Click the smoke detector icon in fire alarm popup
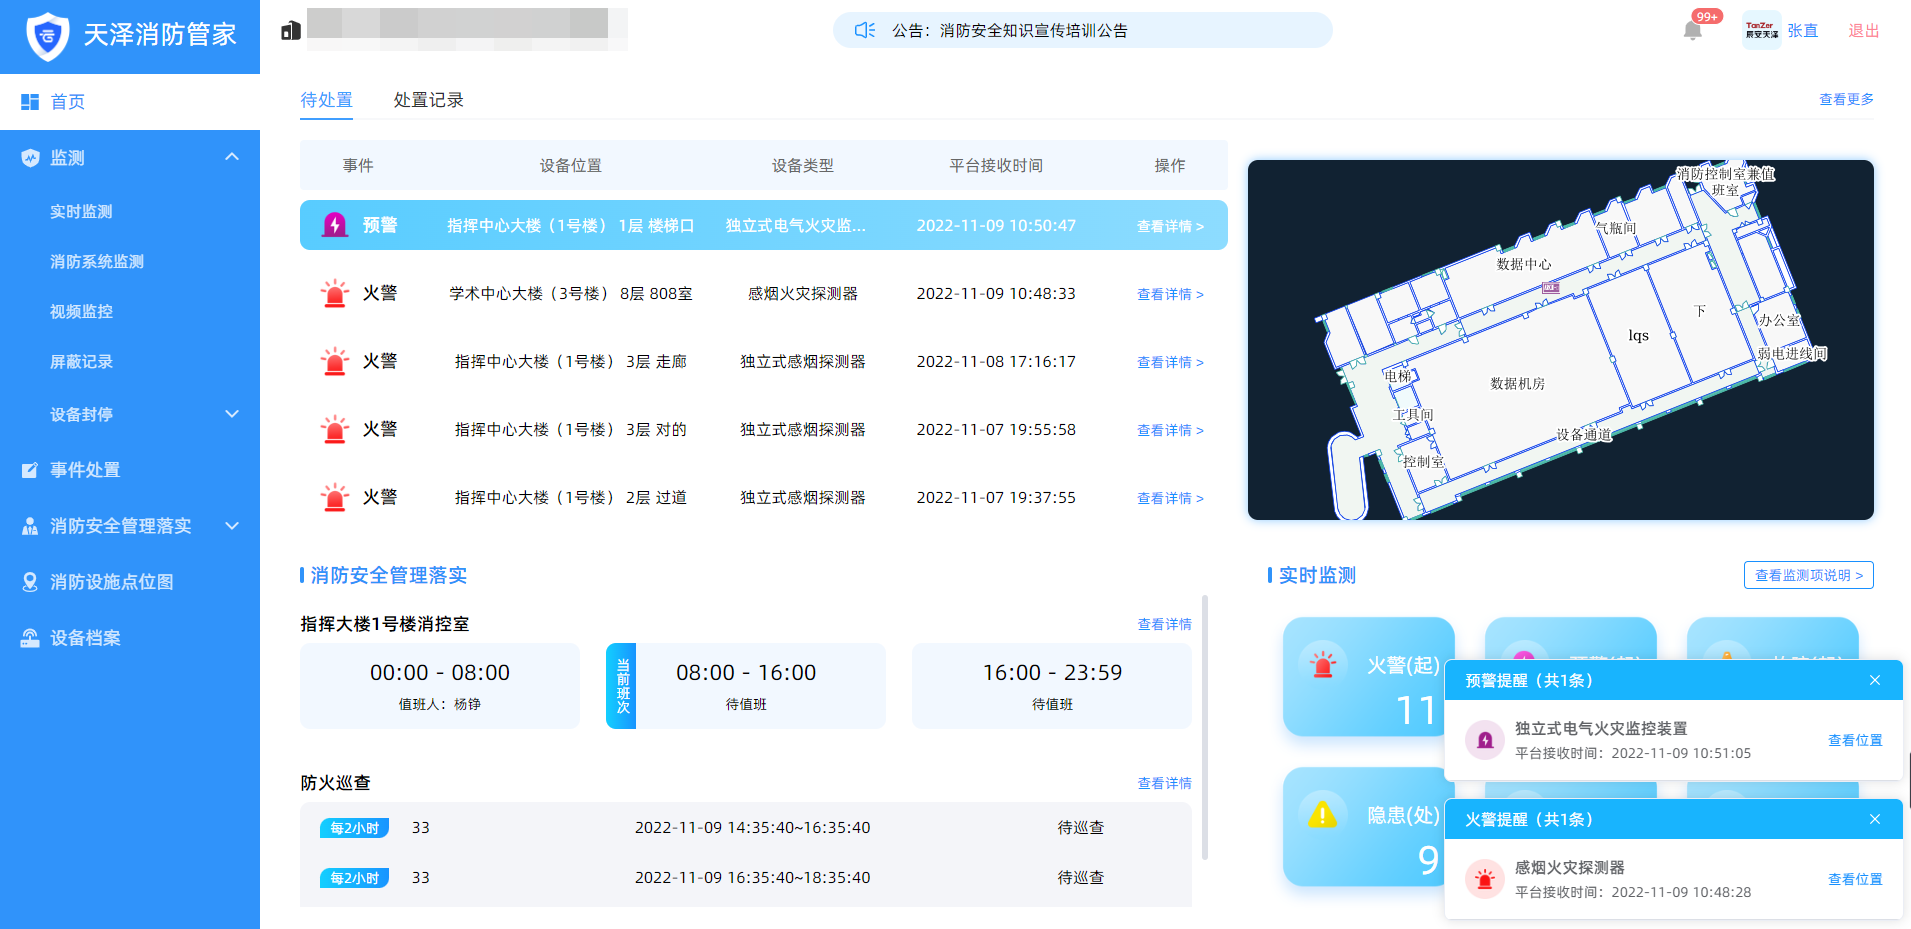 [x=1485, y=880]
